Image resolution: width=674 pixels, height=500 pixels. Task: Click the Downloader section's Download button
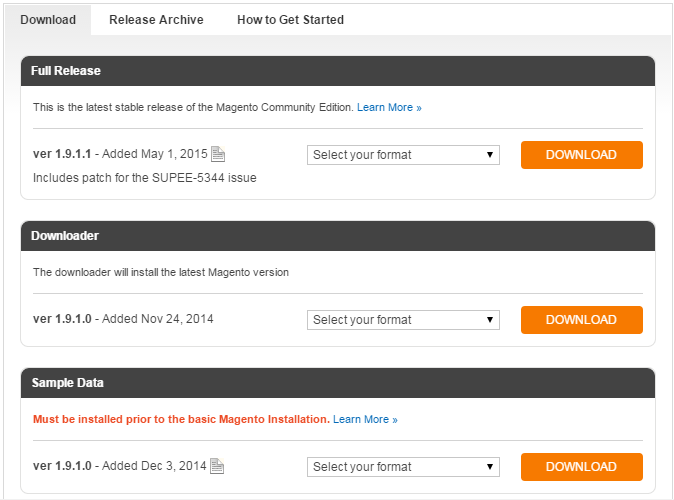581,320
